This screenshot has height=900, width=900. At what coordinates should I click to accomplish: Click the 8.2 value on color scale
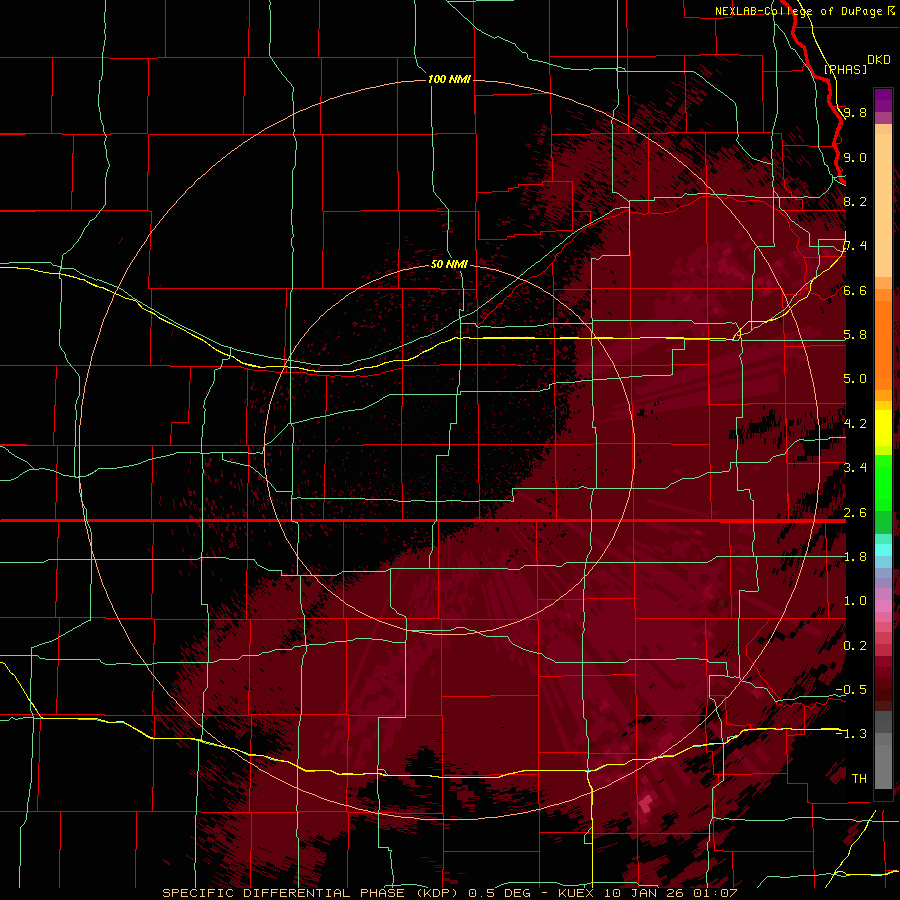coord(855,201)
